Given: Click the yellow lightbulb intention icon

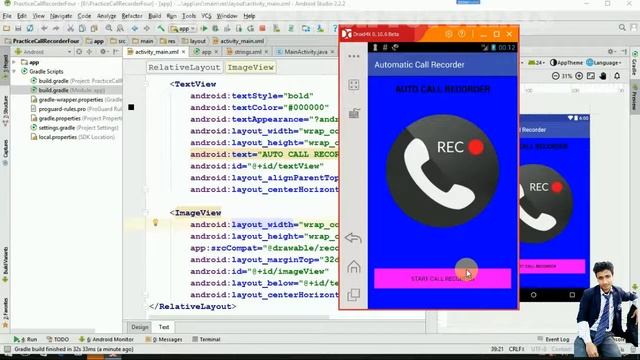Looking at the screenshot, I should (155, 223).
